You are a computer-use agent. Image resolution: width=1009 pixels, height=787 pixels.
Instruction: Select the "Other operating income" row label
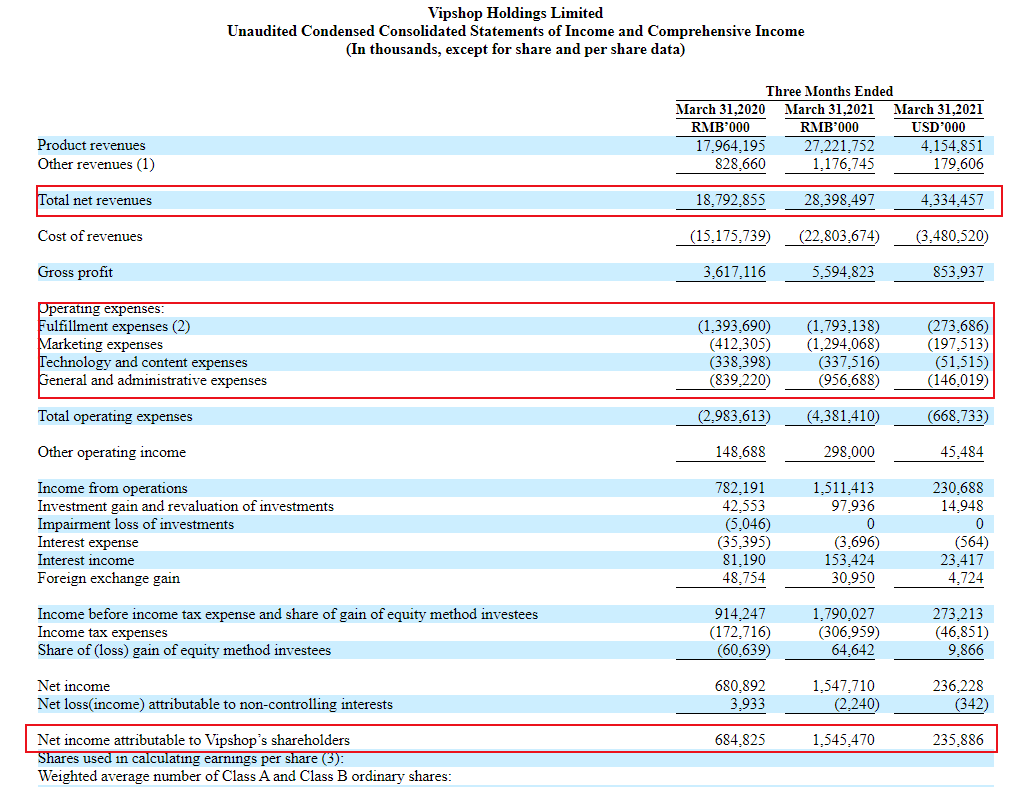coord(111,452)
